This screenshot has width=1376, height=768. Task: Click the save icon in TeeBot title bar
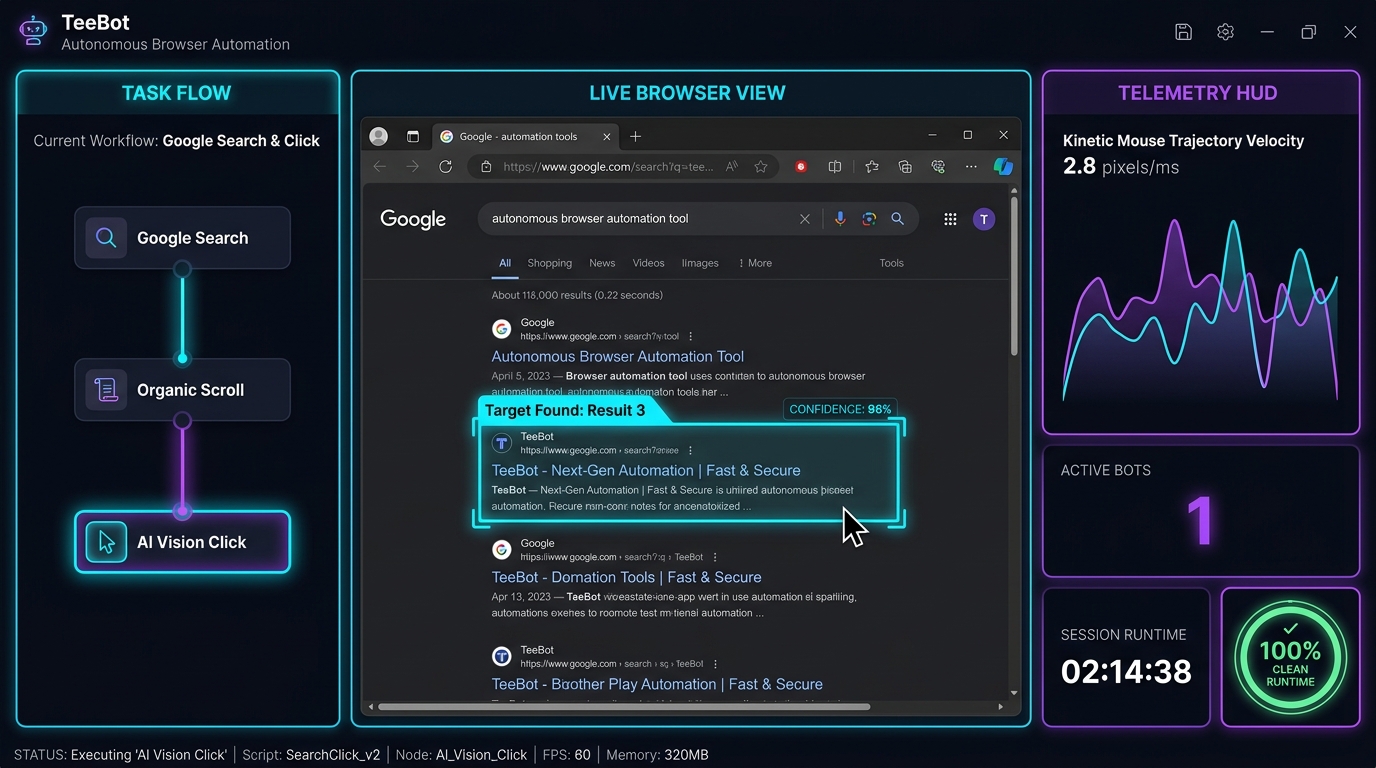pos(1183,32)
